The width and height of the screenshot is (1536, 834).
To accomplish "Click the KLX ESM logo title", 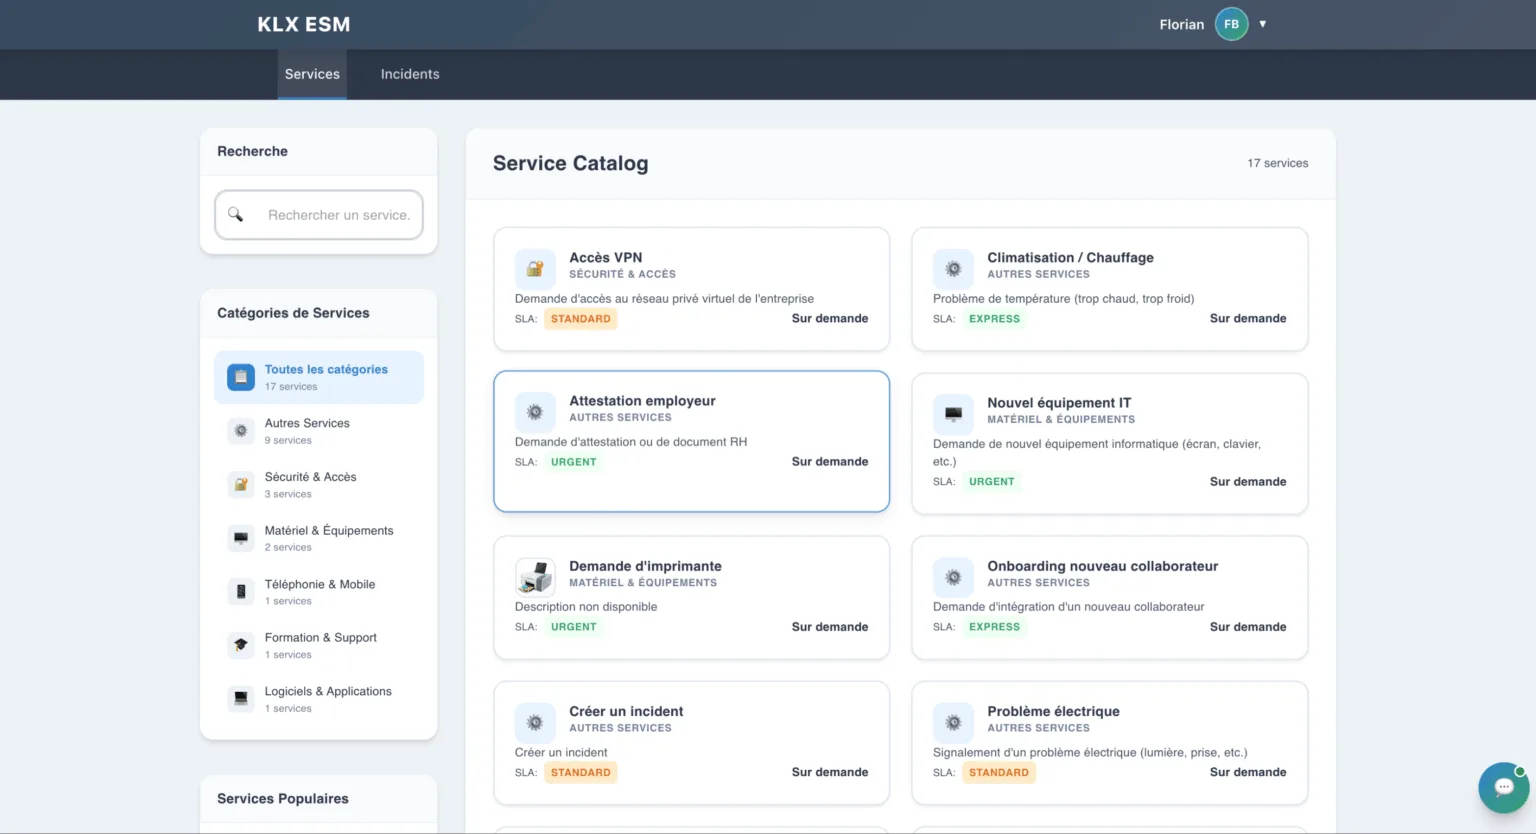I will [304, 25].
